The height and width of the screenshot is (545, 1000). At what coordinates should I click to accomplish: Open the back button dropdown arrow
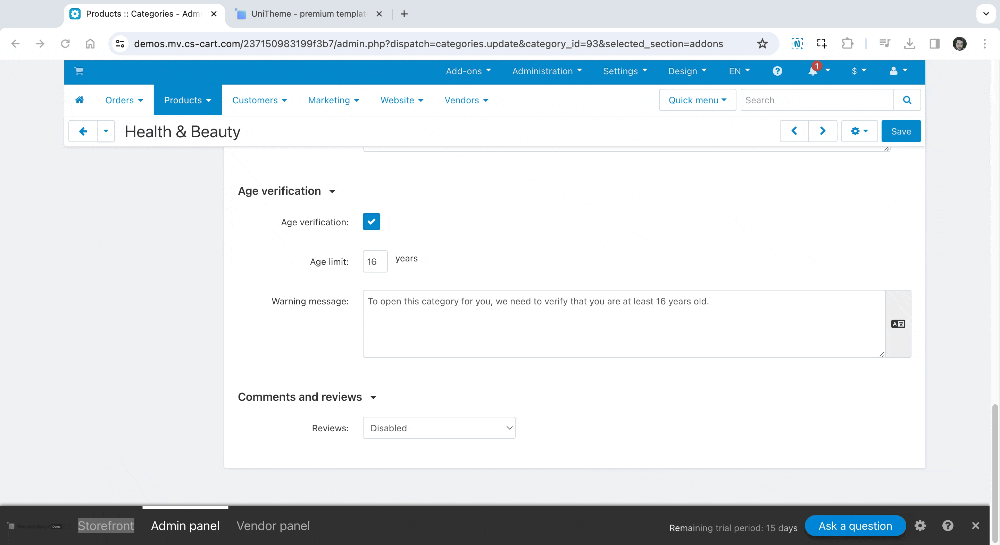[106, 131]
